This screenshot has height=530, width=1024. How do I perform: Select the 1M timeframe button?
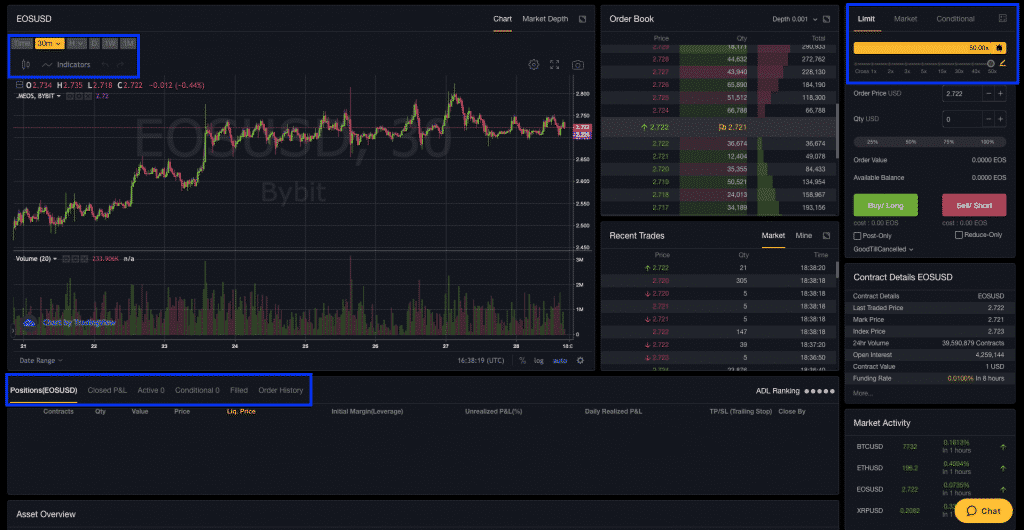coord(128,44)
